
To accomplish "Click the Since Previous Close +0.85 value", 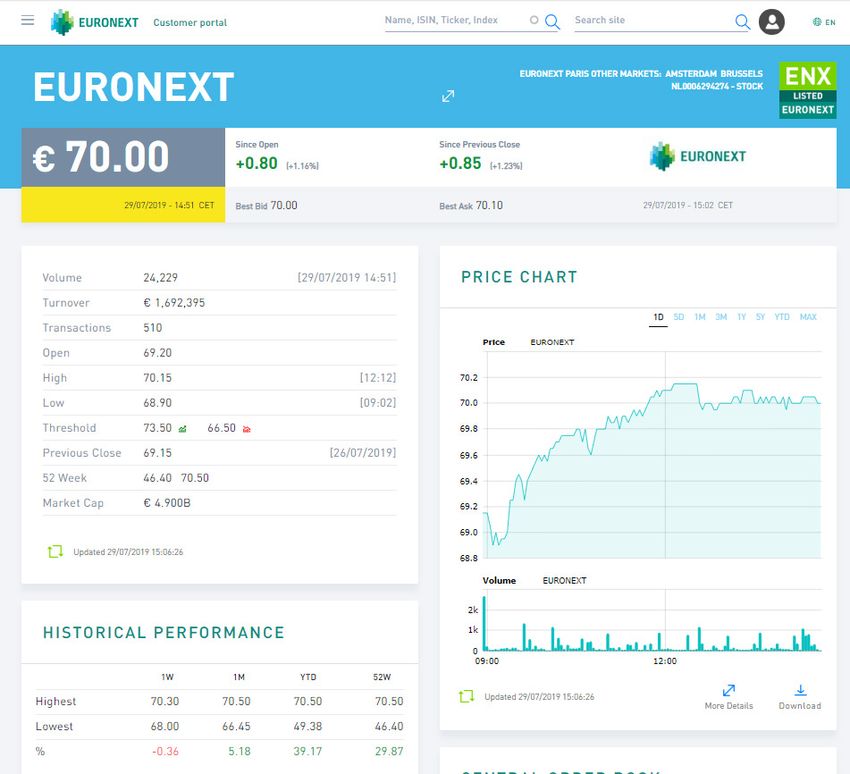I will pos(460,163).
